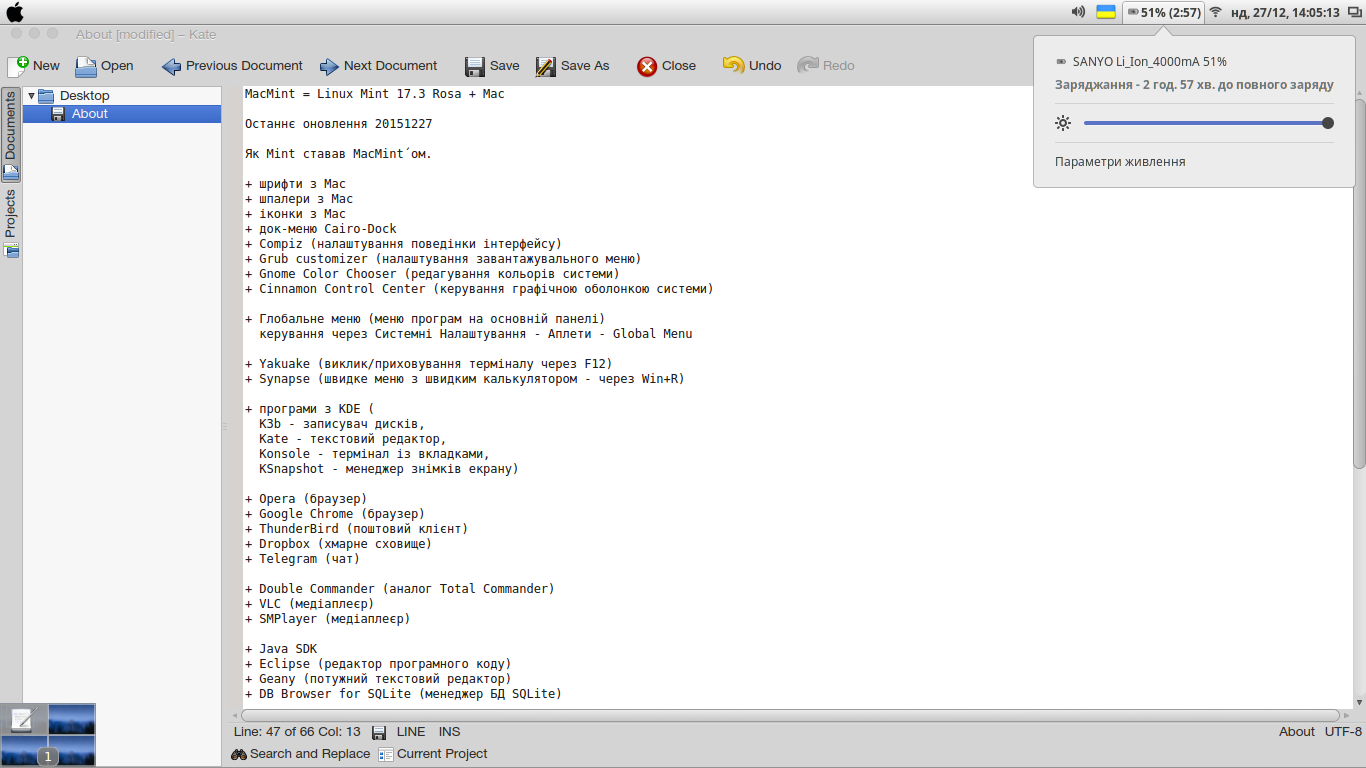Click the Line: 47 of 66 status

[x=297, y=732]
